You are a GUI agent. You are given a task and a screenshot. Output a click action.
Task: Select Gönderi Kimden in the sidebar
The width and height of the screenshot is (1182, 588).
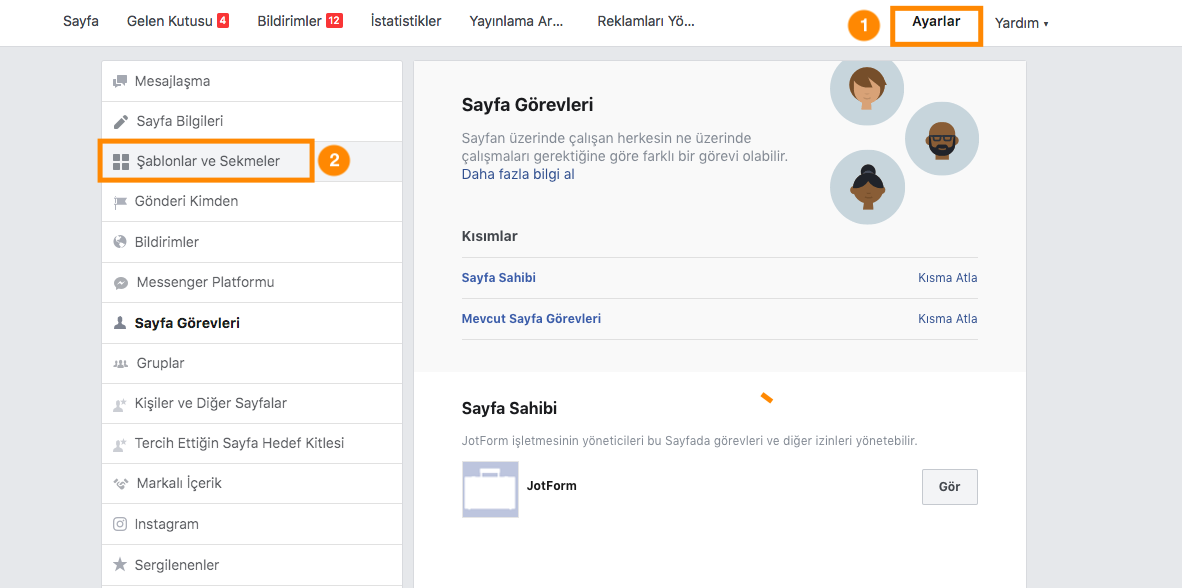click(253, 202)
